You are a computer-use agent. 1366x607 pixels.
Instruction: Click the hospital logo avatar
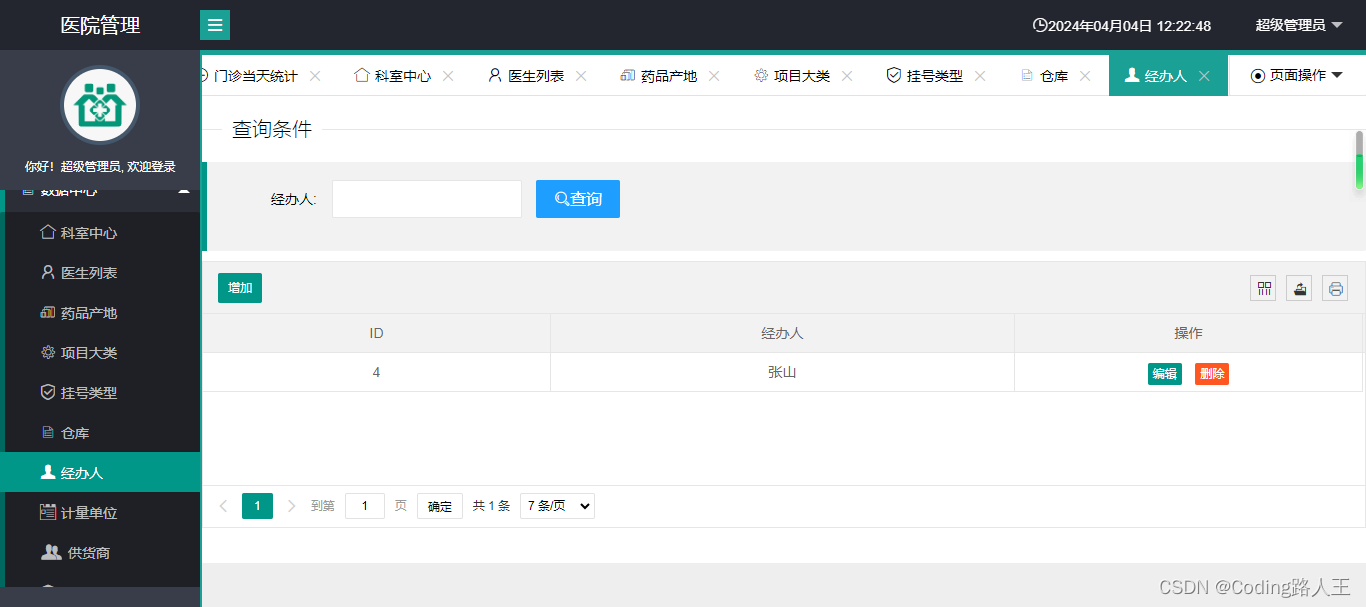tap(100, 105)
